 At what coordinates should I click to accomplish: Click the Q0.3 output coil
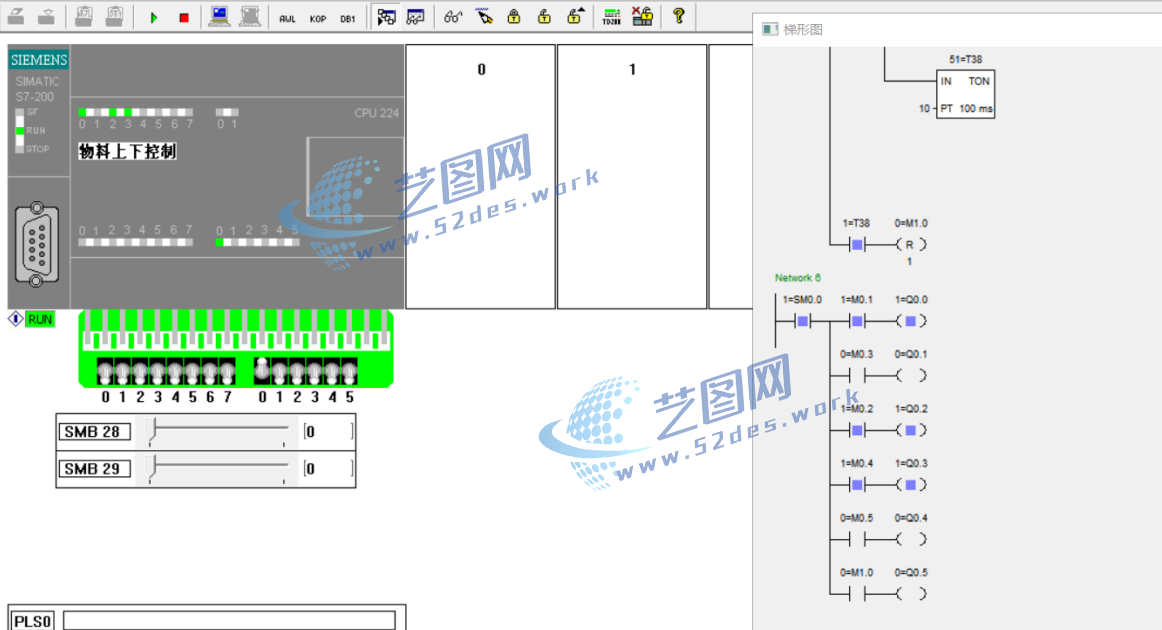click(x=911, y=485)
